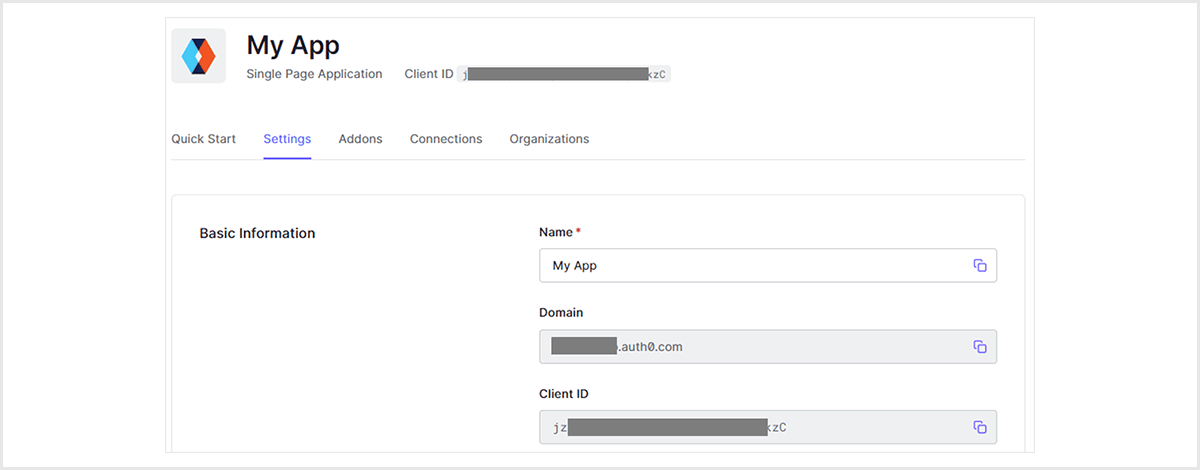1200x470 pixels.
Task: Open the Connections tab
Action: click(446, 139)
